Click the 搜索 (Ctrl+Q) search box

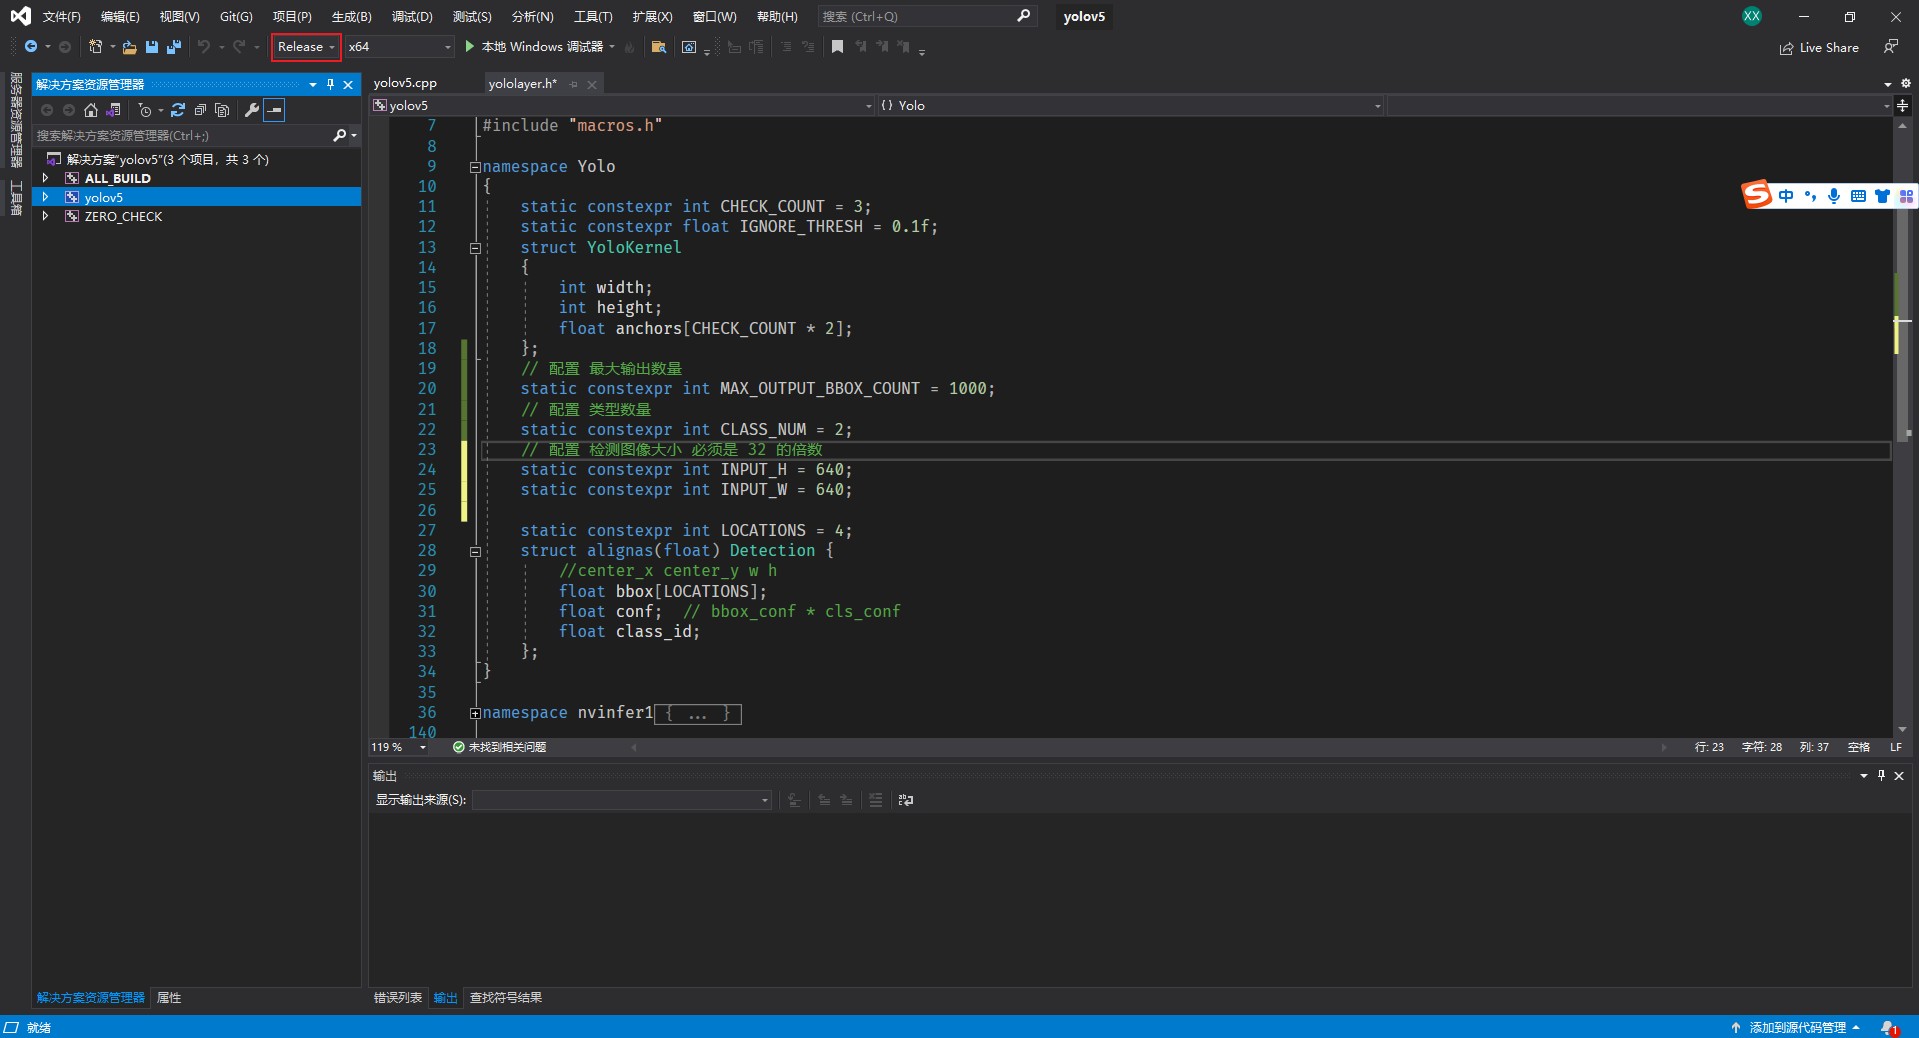click(915, 17)
